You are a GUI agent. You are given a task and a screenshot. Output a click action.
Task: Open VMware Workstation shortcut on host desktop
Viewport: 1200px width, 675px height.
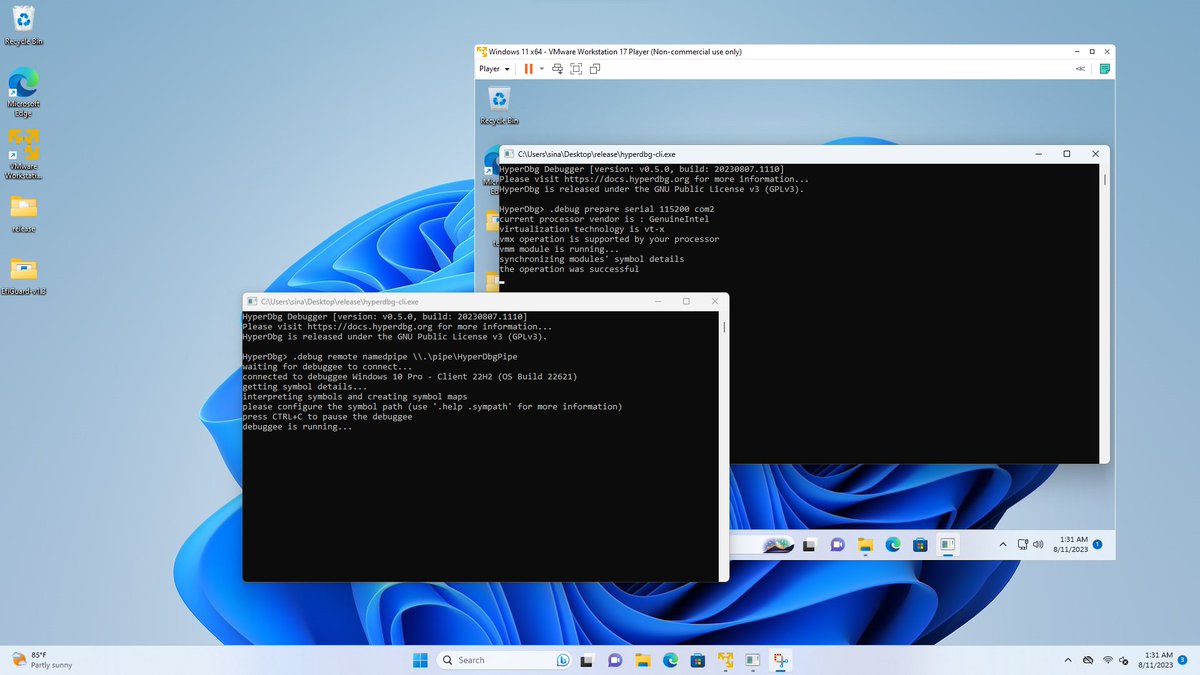(x=23, y=154)
